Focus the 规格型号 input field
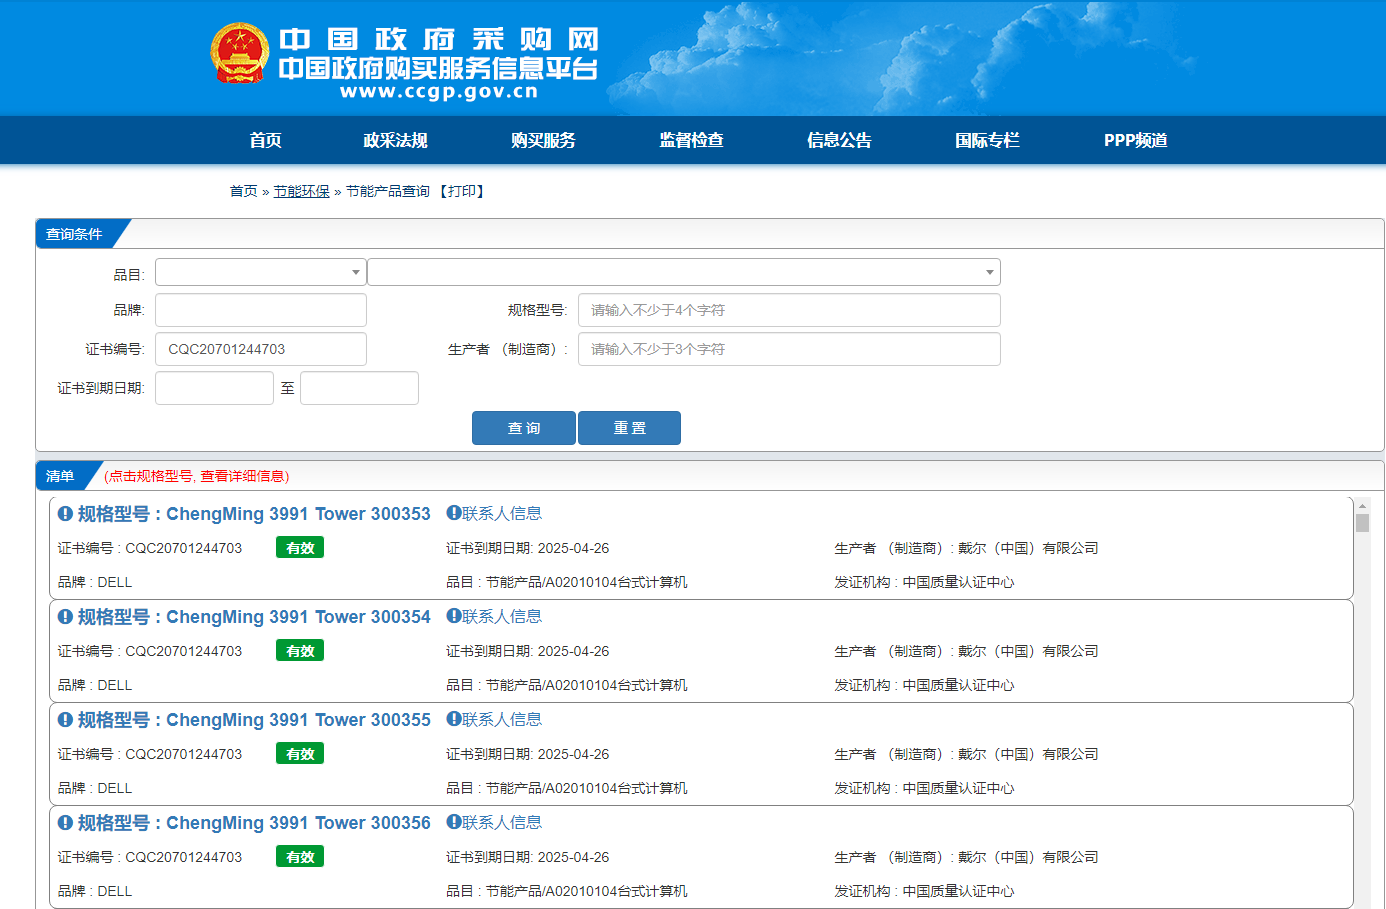 788,310
